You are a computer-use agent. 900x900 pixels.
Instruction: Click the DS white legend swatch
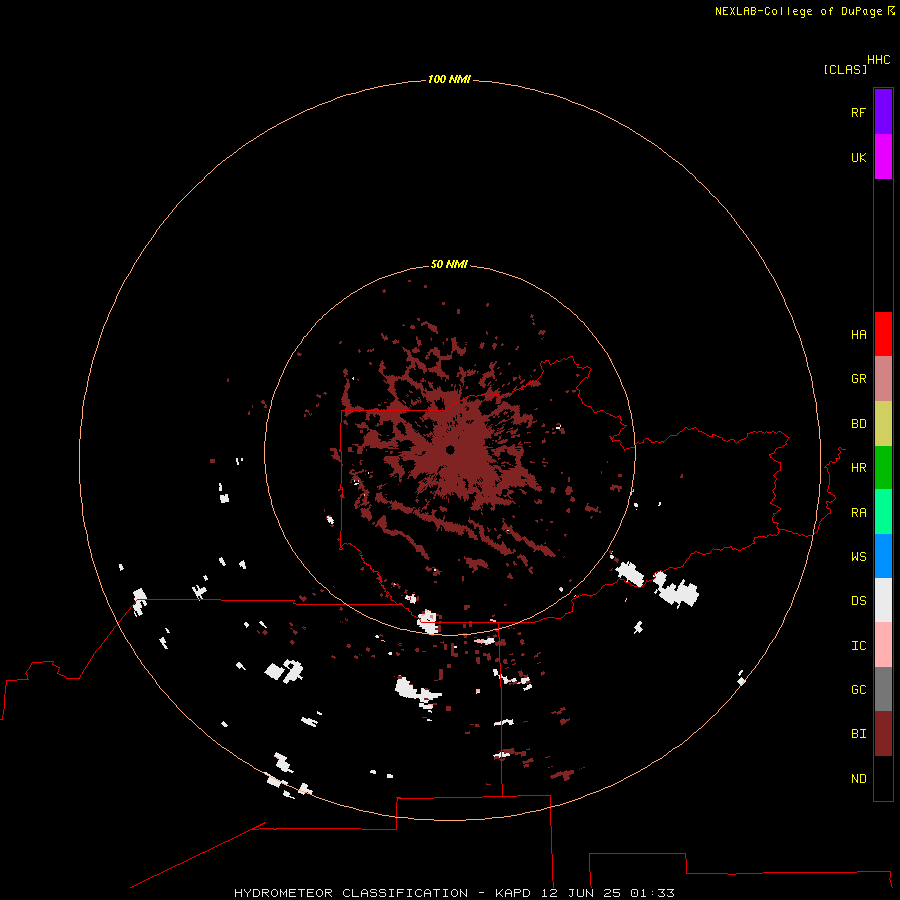point(883,600)
